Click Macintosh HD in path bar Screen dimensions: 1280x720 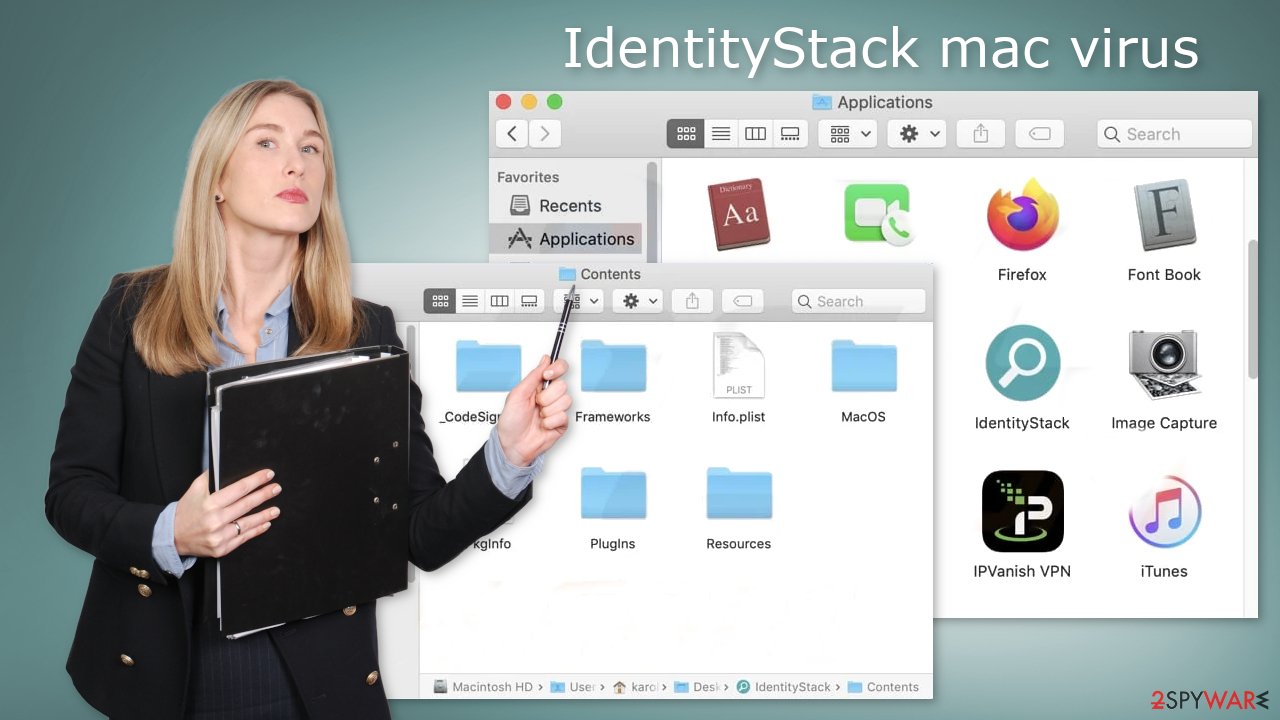point(484,687)
